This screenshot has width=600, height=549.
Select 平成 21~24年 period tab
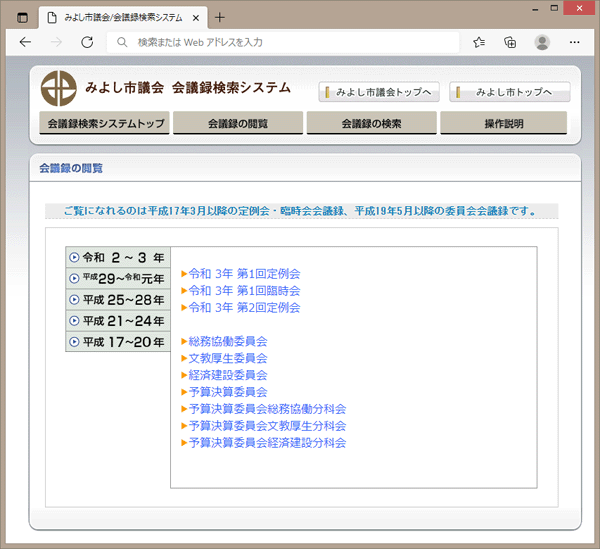[x=118, y=321]
